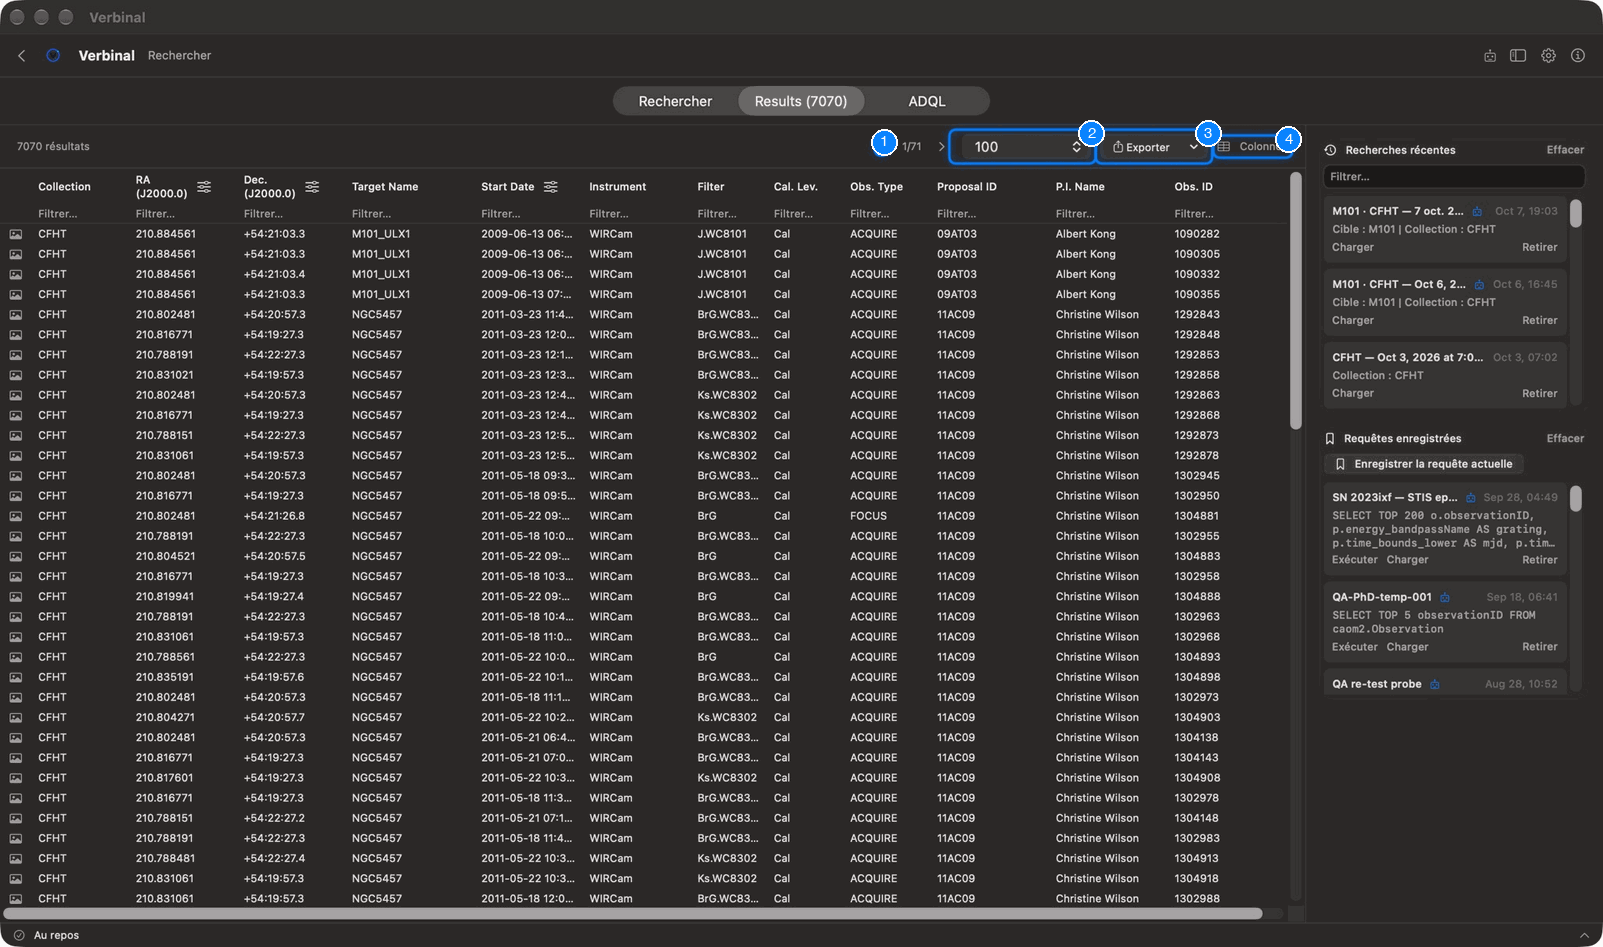
Task: Clear recent searches with Effacer
Action: (x=1565, y=150)
